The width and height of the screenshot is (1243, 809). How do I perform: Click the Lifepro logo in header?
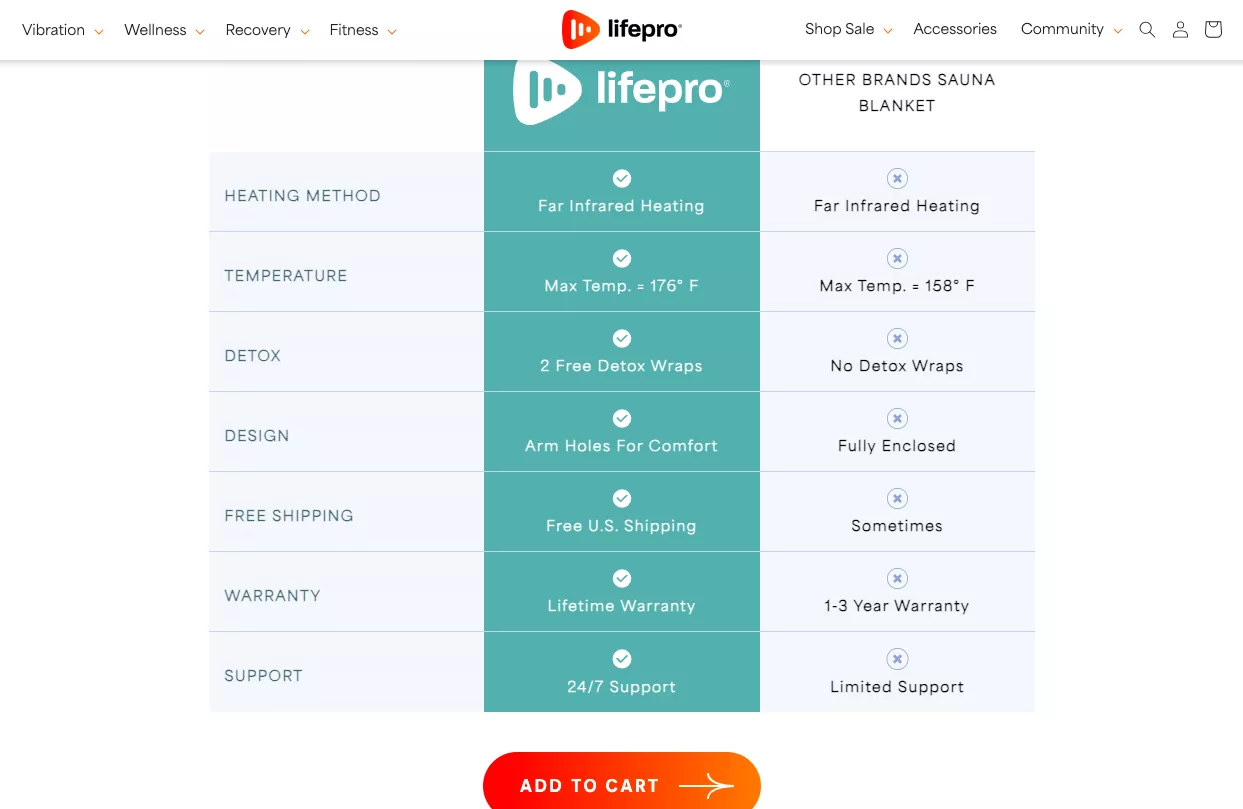621,30
